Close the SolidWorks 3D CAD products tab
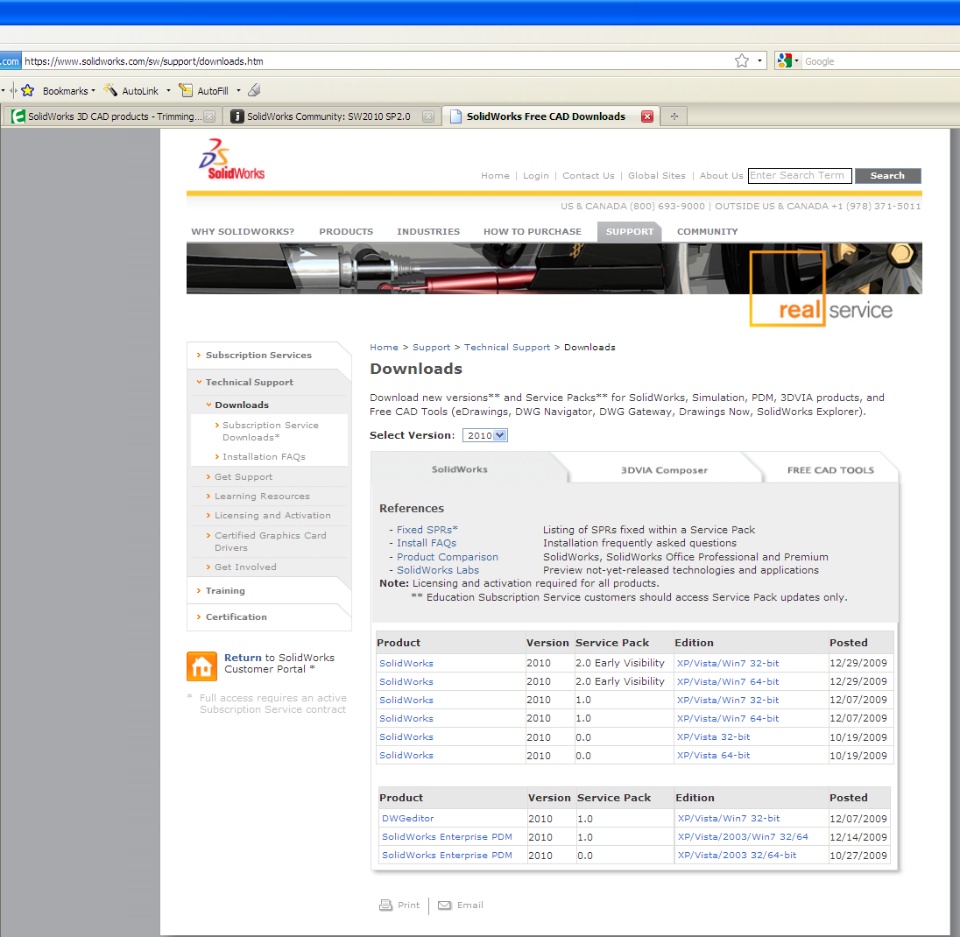This screenshot has width=960, height=937. pos(209,116)
